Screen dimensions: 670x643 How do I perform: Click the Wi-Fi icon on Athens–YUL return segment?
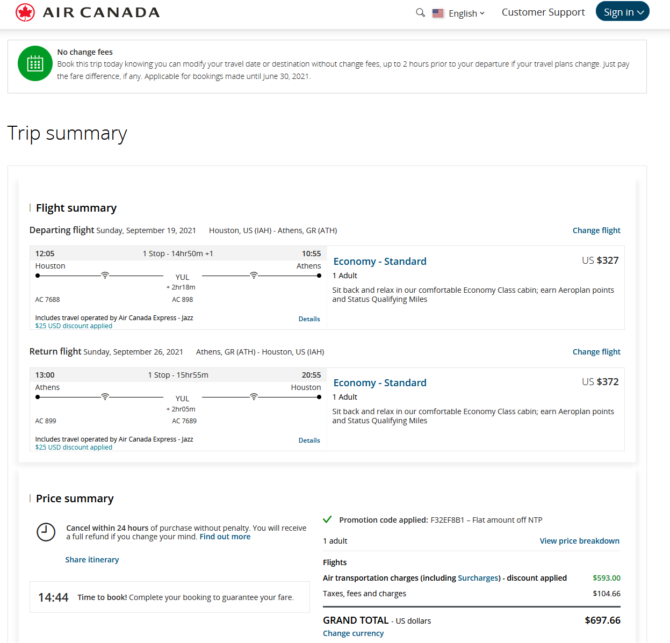(x=105, y=396)
